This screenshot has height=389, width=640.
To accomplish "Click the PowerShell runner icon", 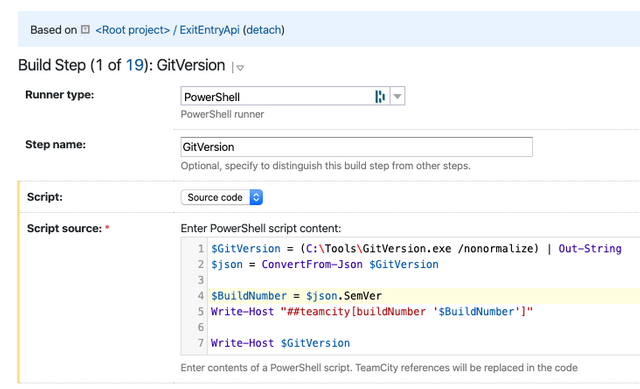I will 380,96.
